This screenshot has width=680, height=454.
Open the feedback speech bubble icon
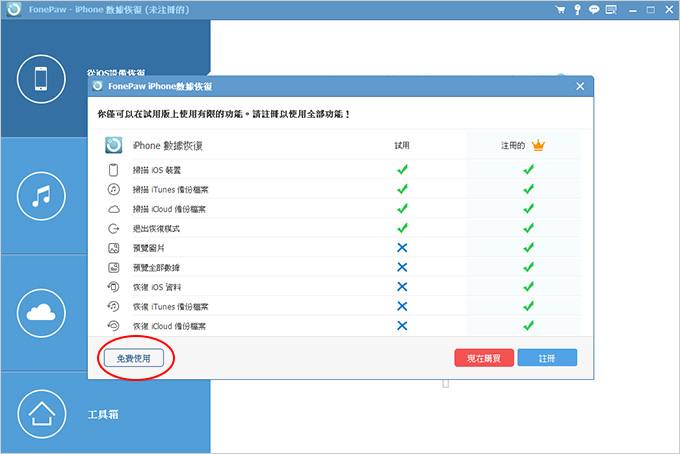coord(594,10)
